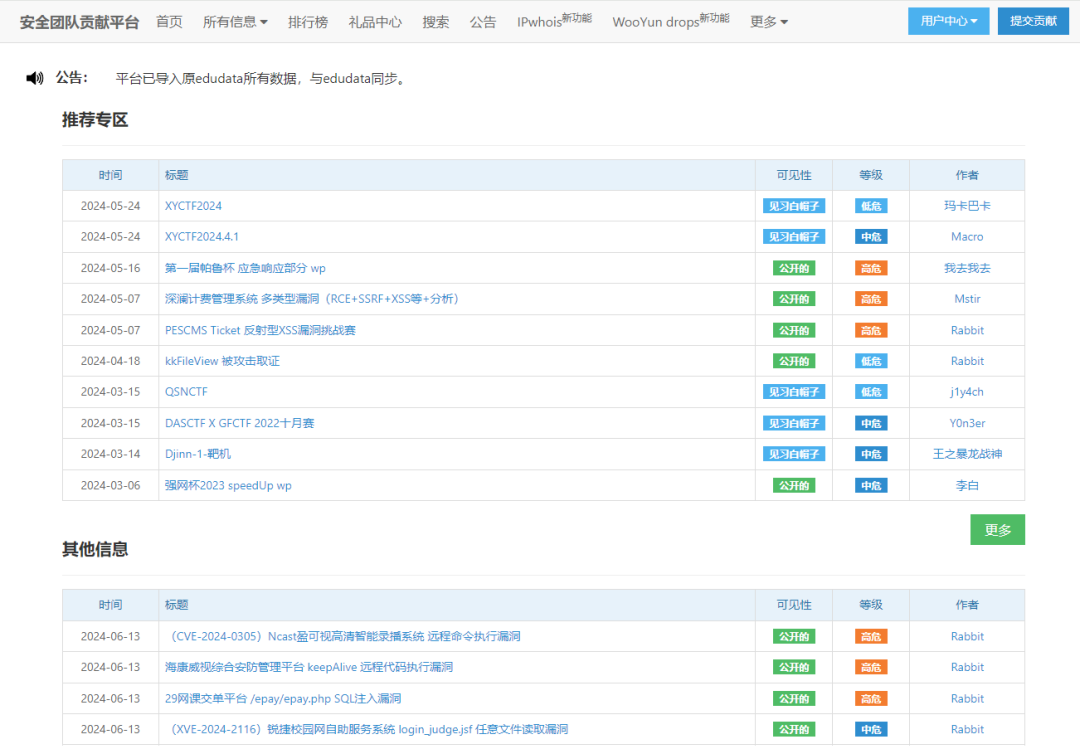Go to the 首页 nav item
This screenshot has width=1080, height=749.
169,21
